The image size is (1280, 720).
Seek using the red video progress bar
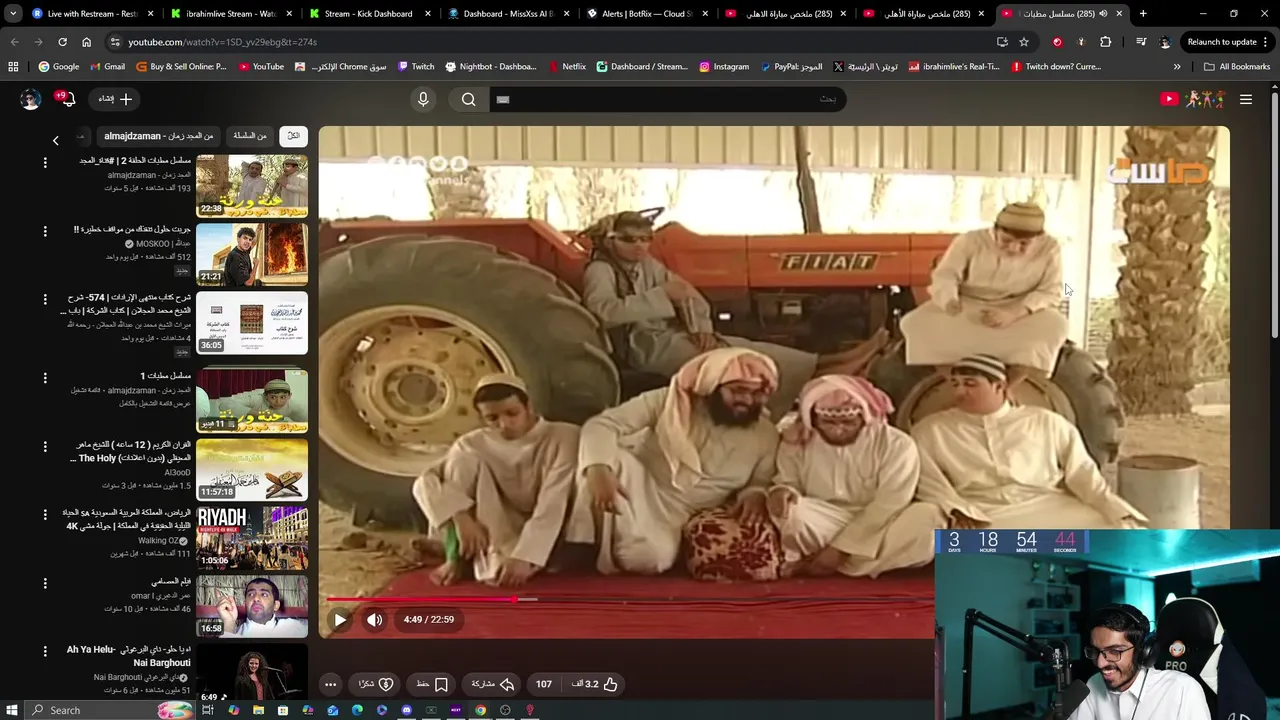630,599
